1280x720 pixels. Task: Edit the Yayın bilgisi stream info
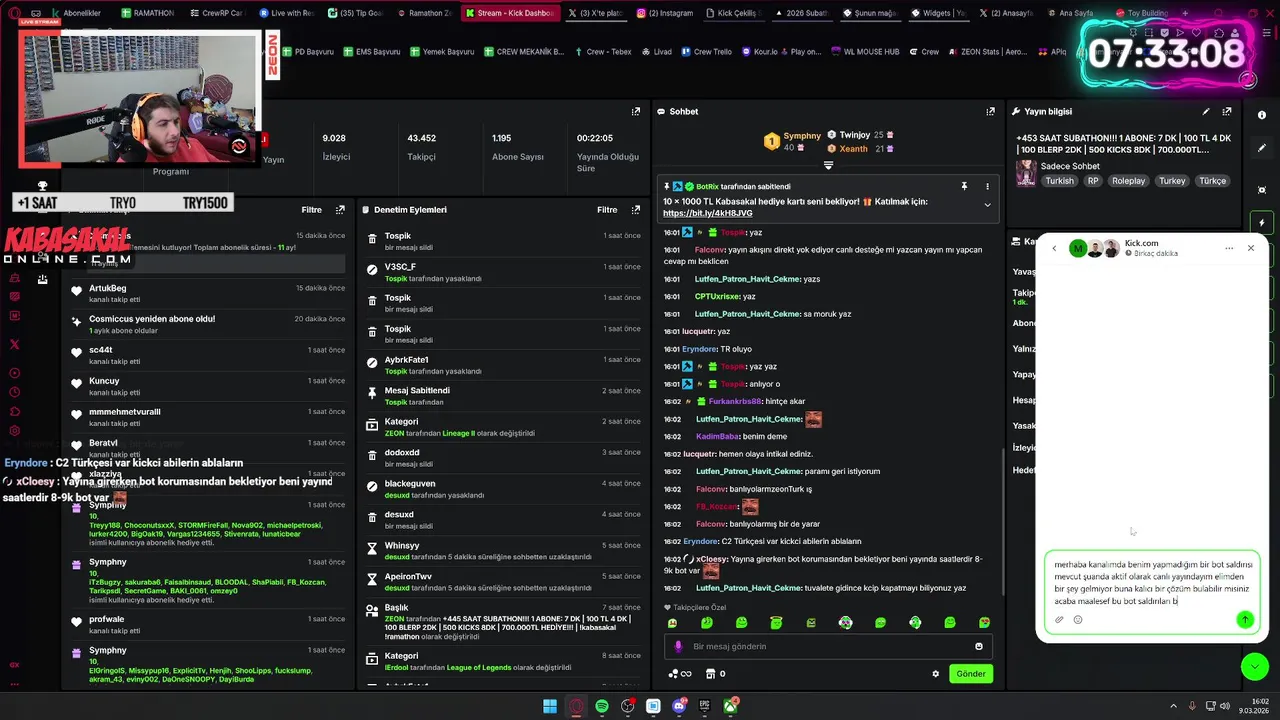point(1206,112)
